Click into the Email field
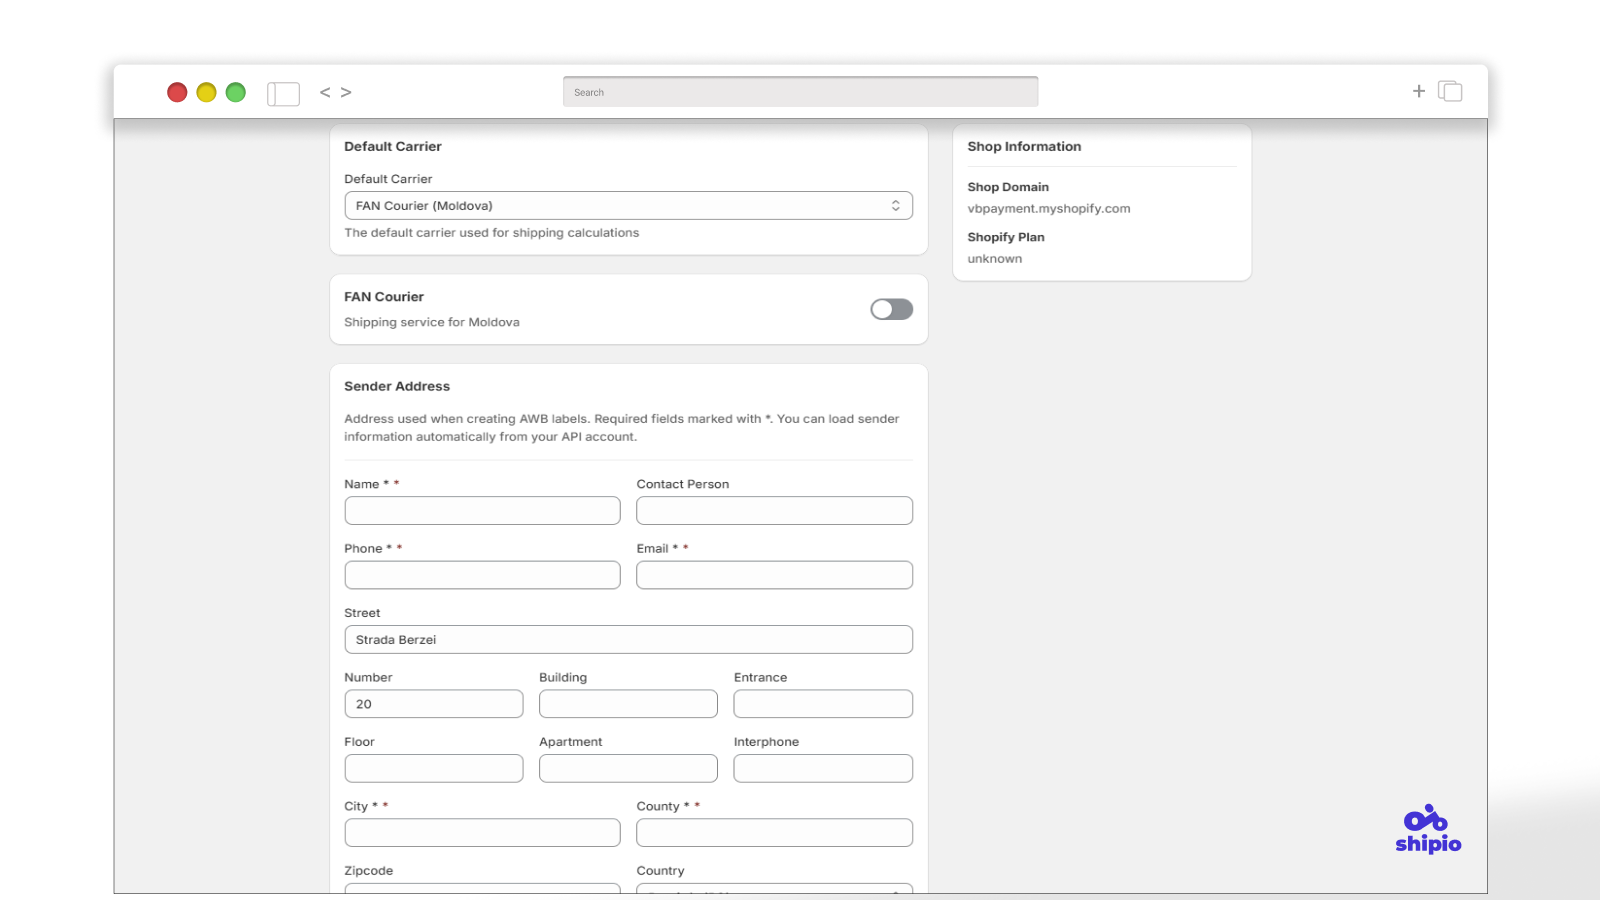This screenshot has width=1600, height=900. [x=774, y=575]
